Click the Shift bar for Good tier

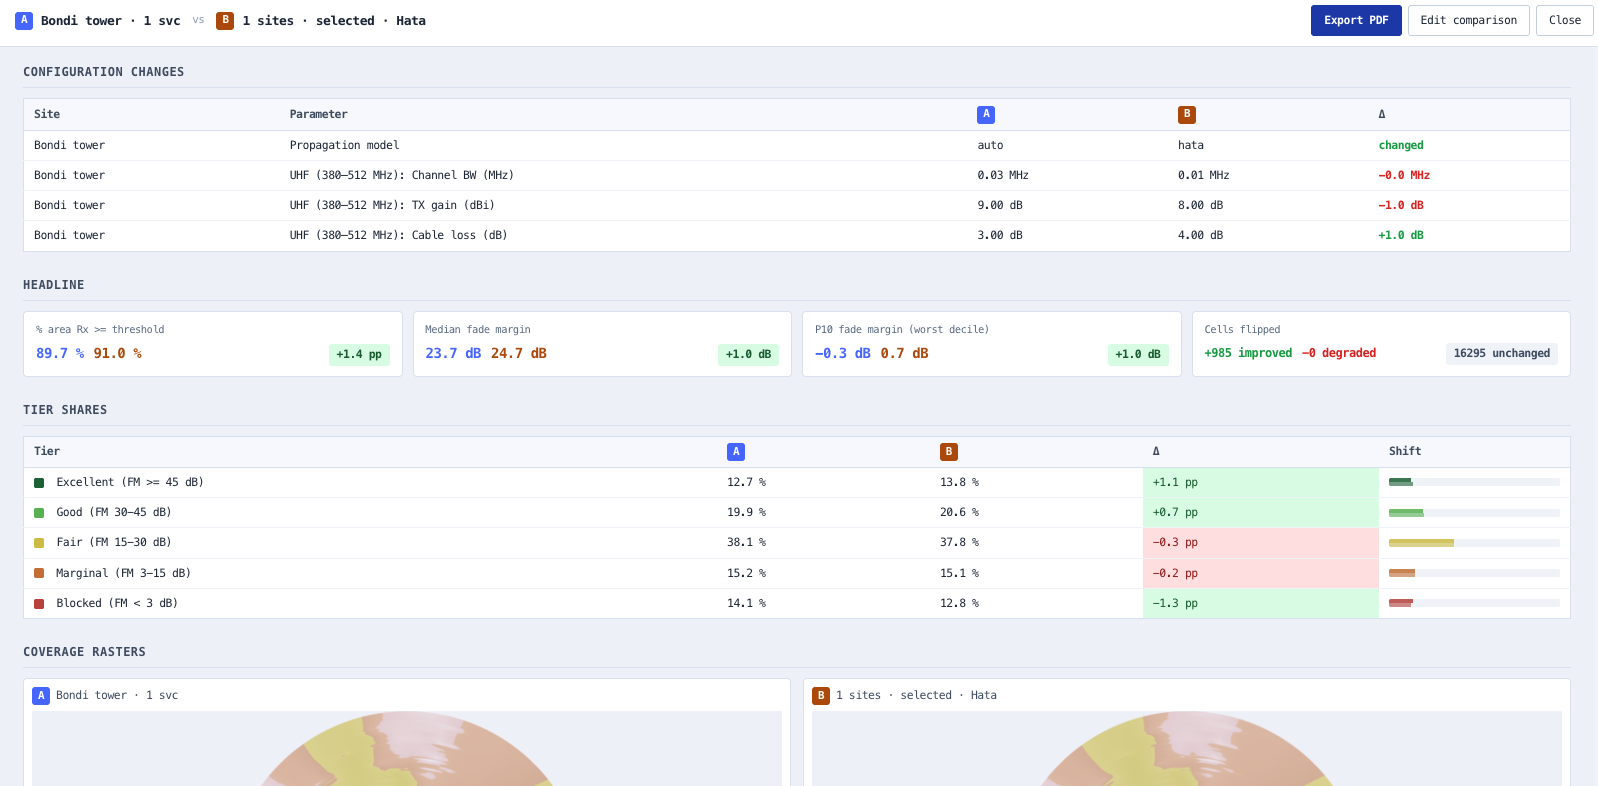(x=1474, y=513)
